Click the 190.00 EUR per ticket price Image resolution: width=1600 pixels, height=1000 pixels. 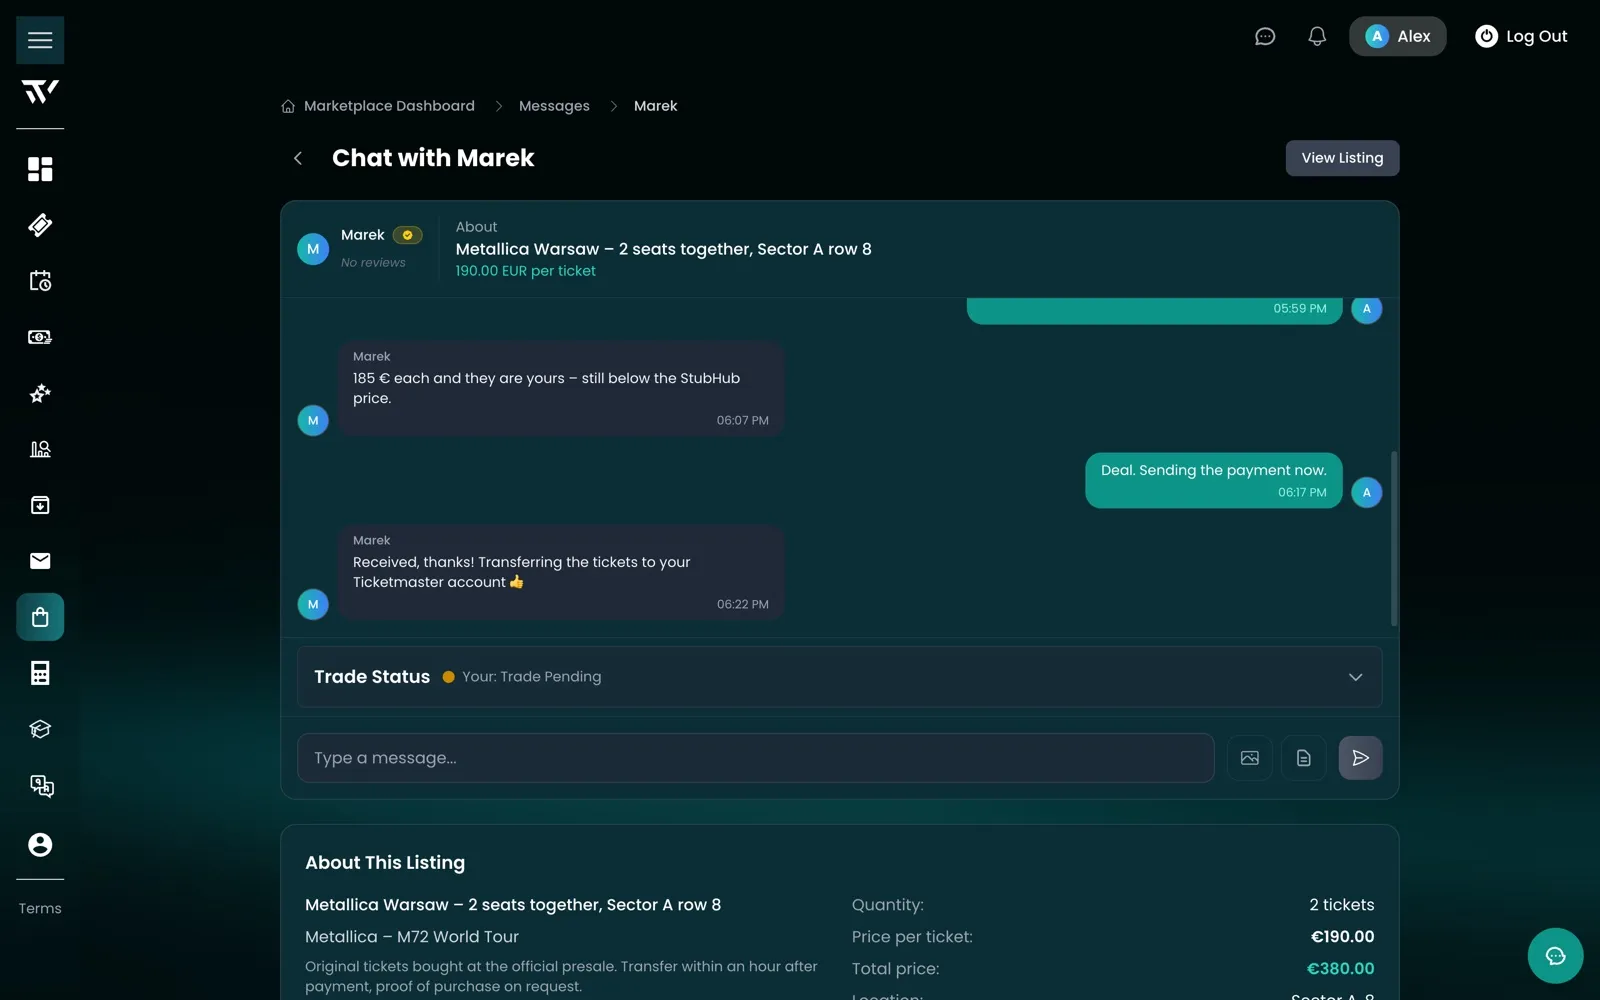coord(525,271)
